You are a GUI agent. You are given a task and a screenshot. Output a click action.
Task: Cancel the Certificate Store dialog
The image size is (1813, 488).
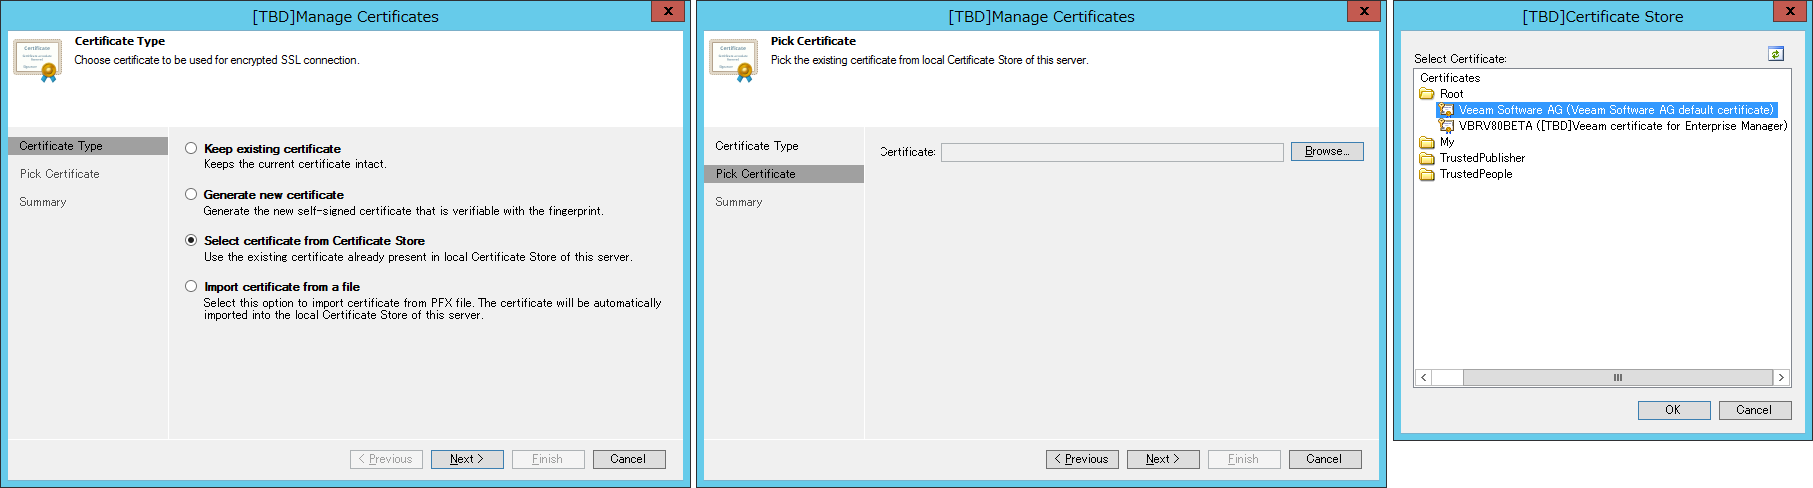1755,410
